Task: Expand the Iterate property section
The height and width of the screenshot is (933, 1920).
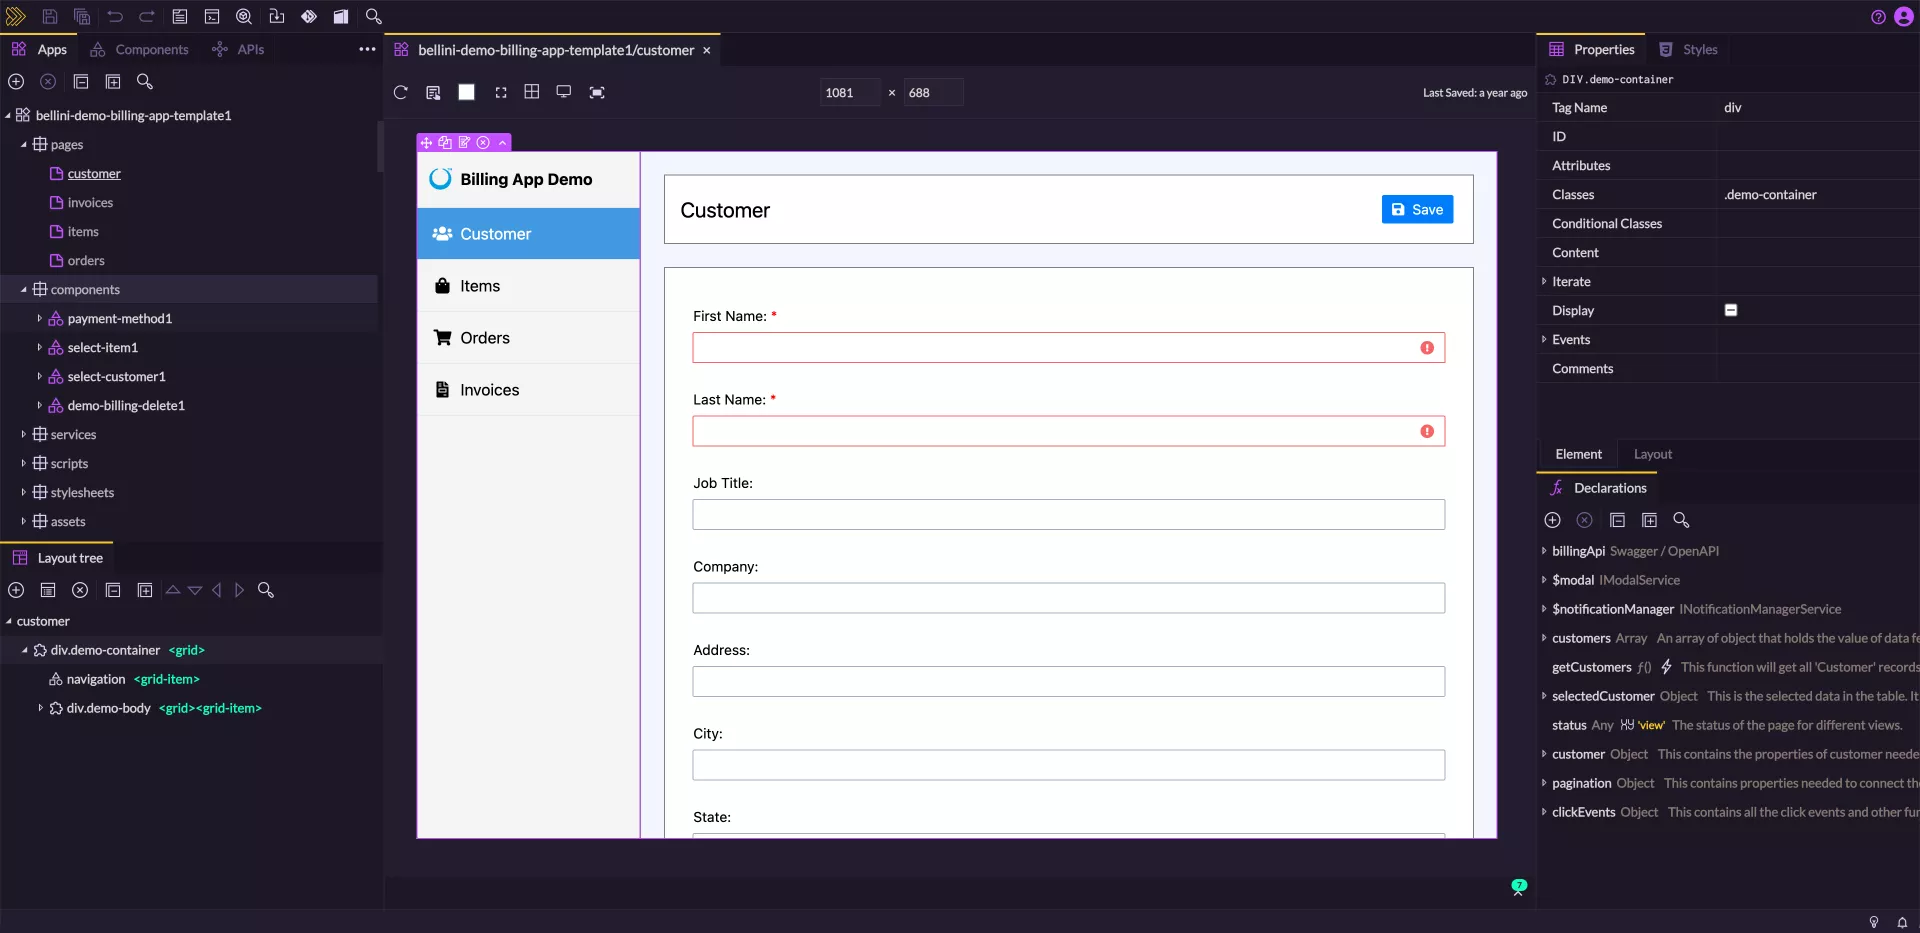Action: [1544, 282]
